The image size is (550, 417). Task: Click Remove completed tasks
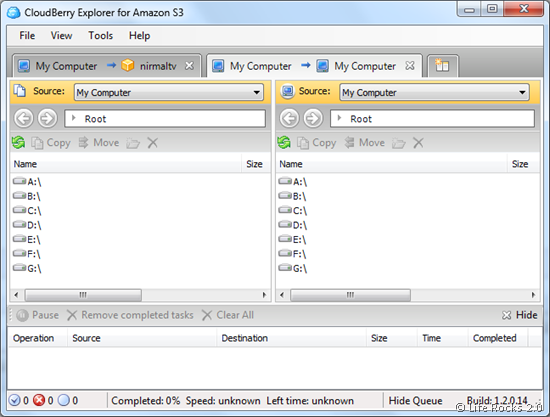coord(130,315)
